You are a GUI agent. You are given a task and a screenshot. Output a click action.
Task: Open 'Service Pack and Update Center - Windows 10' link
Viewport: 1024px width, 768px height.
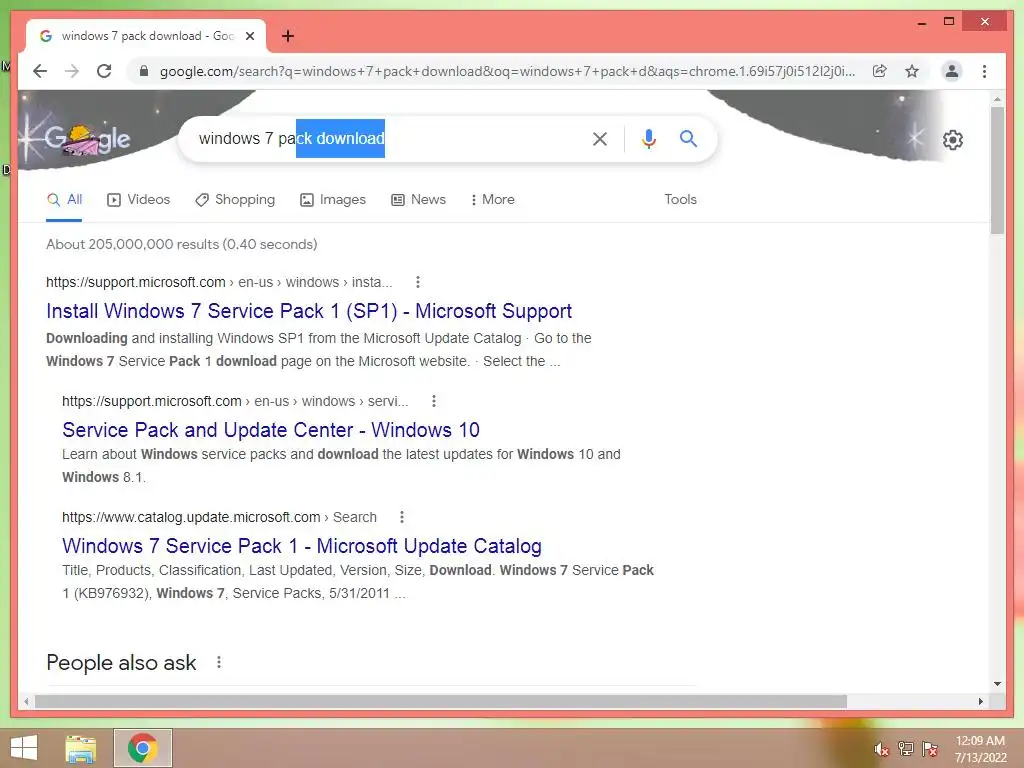[x=271, y=430]
